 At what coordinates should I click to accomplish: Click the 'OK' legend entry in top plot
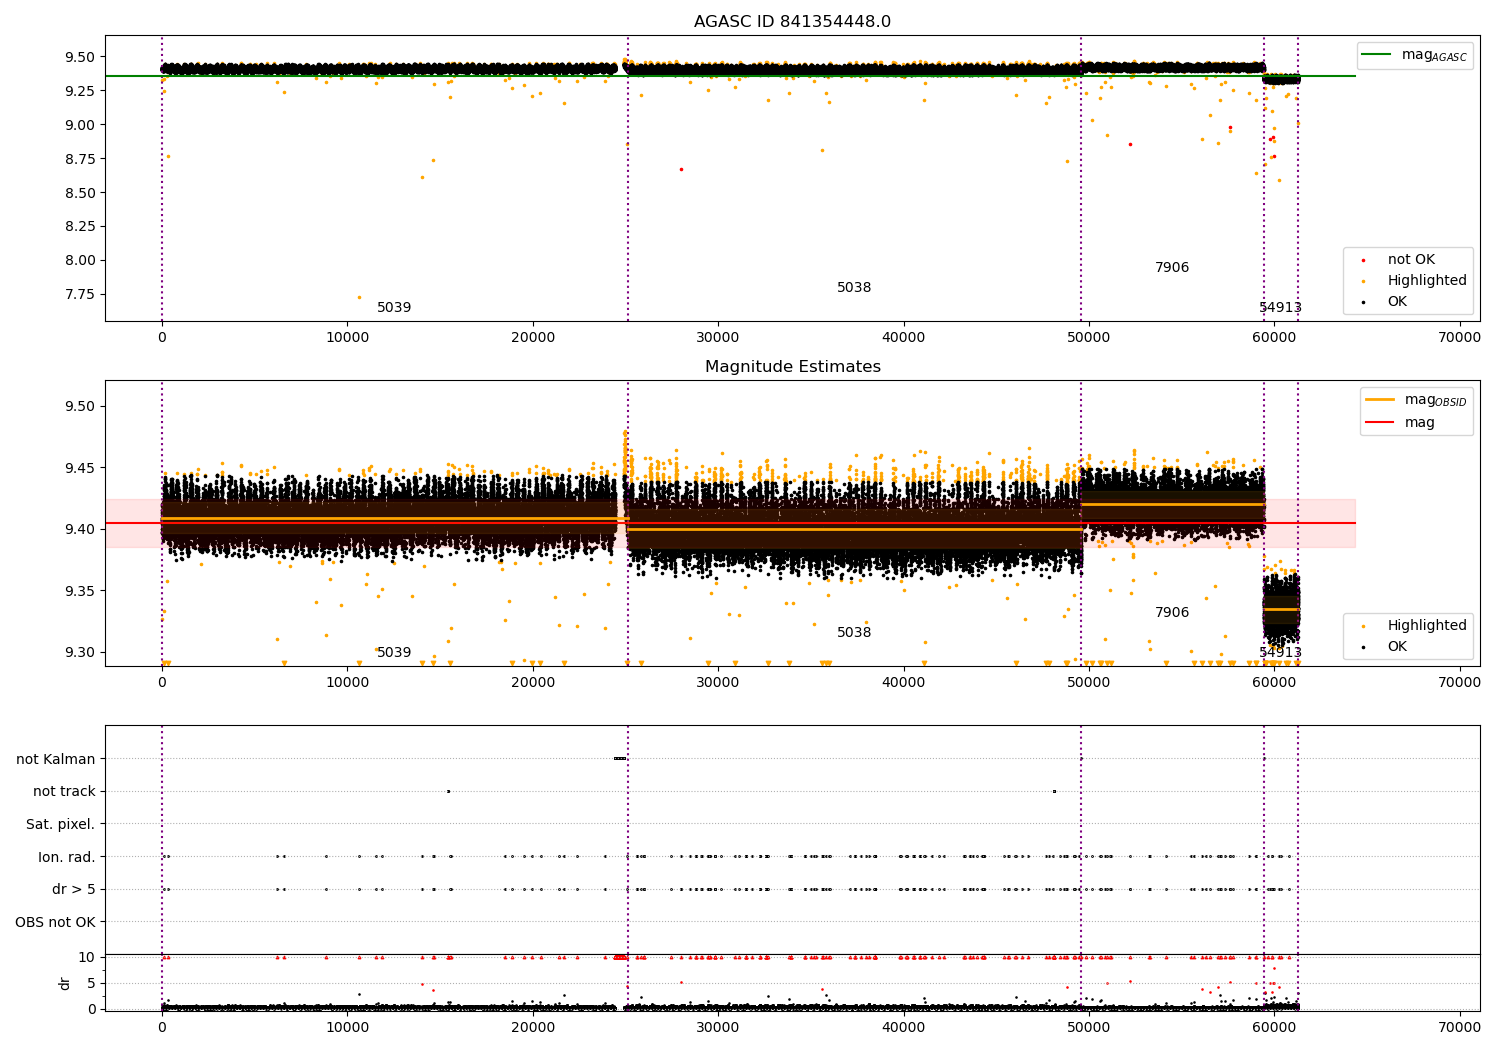pos(1384,302)
